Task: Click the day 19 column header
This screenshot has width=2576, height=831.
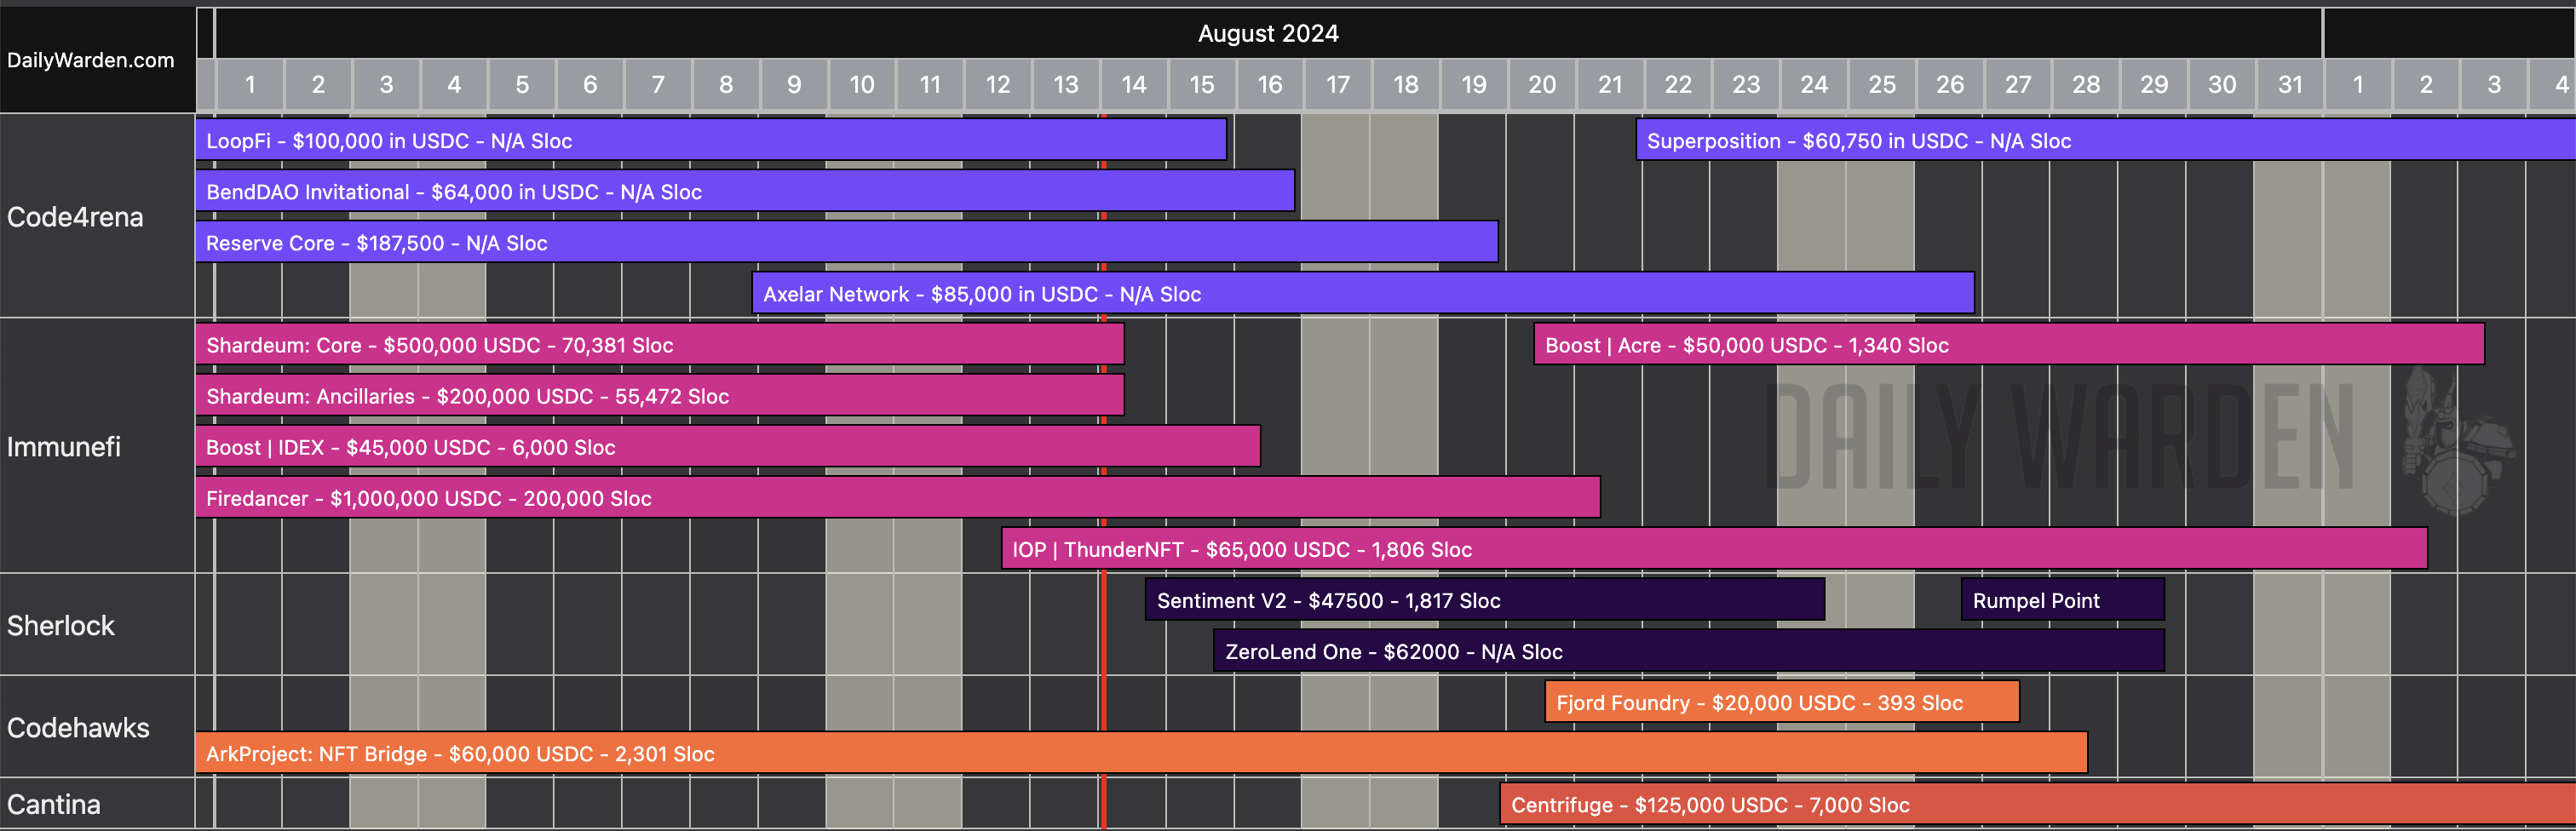Action: (1474, 84)
